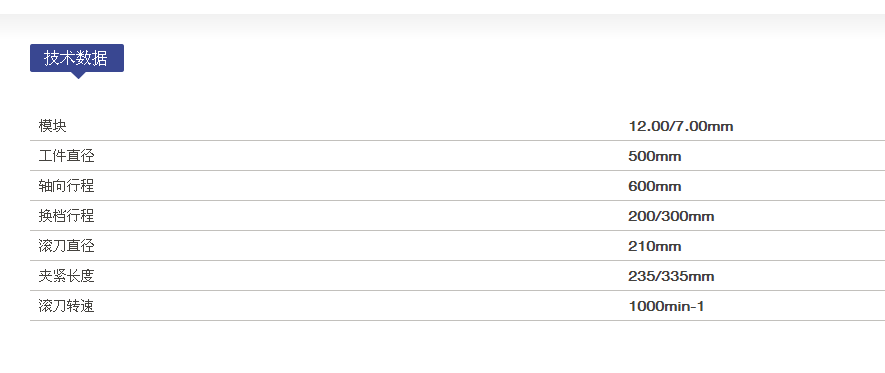The height and width of the screenshot is (373, 885).
Task: Select the 换档行程 label
Action: 67,216
